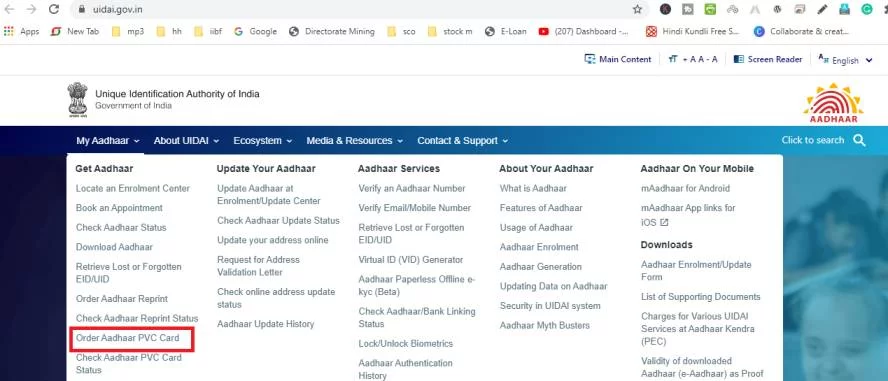This screenshot has width=888, height=381.
Task: Open the stock m bookmarks folder
Action: coord(450,32)
